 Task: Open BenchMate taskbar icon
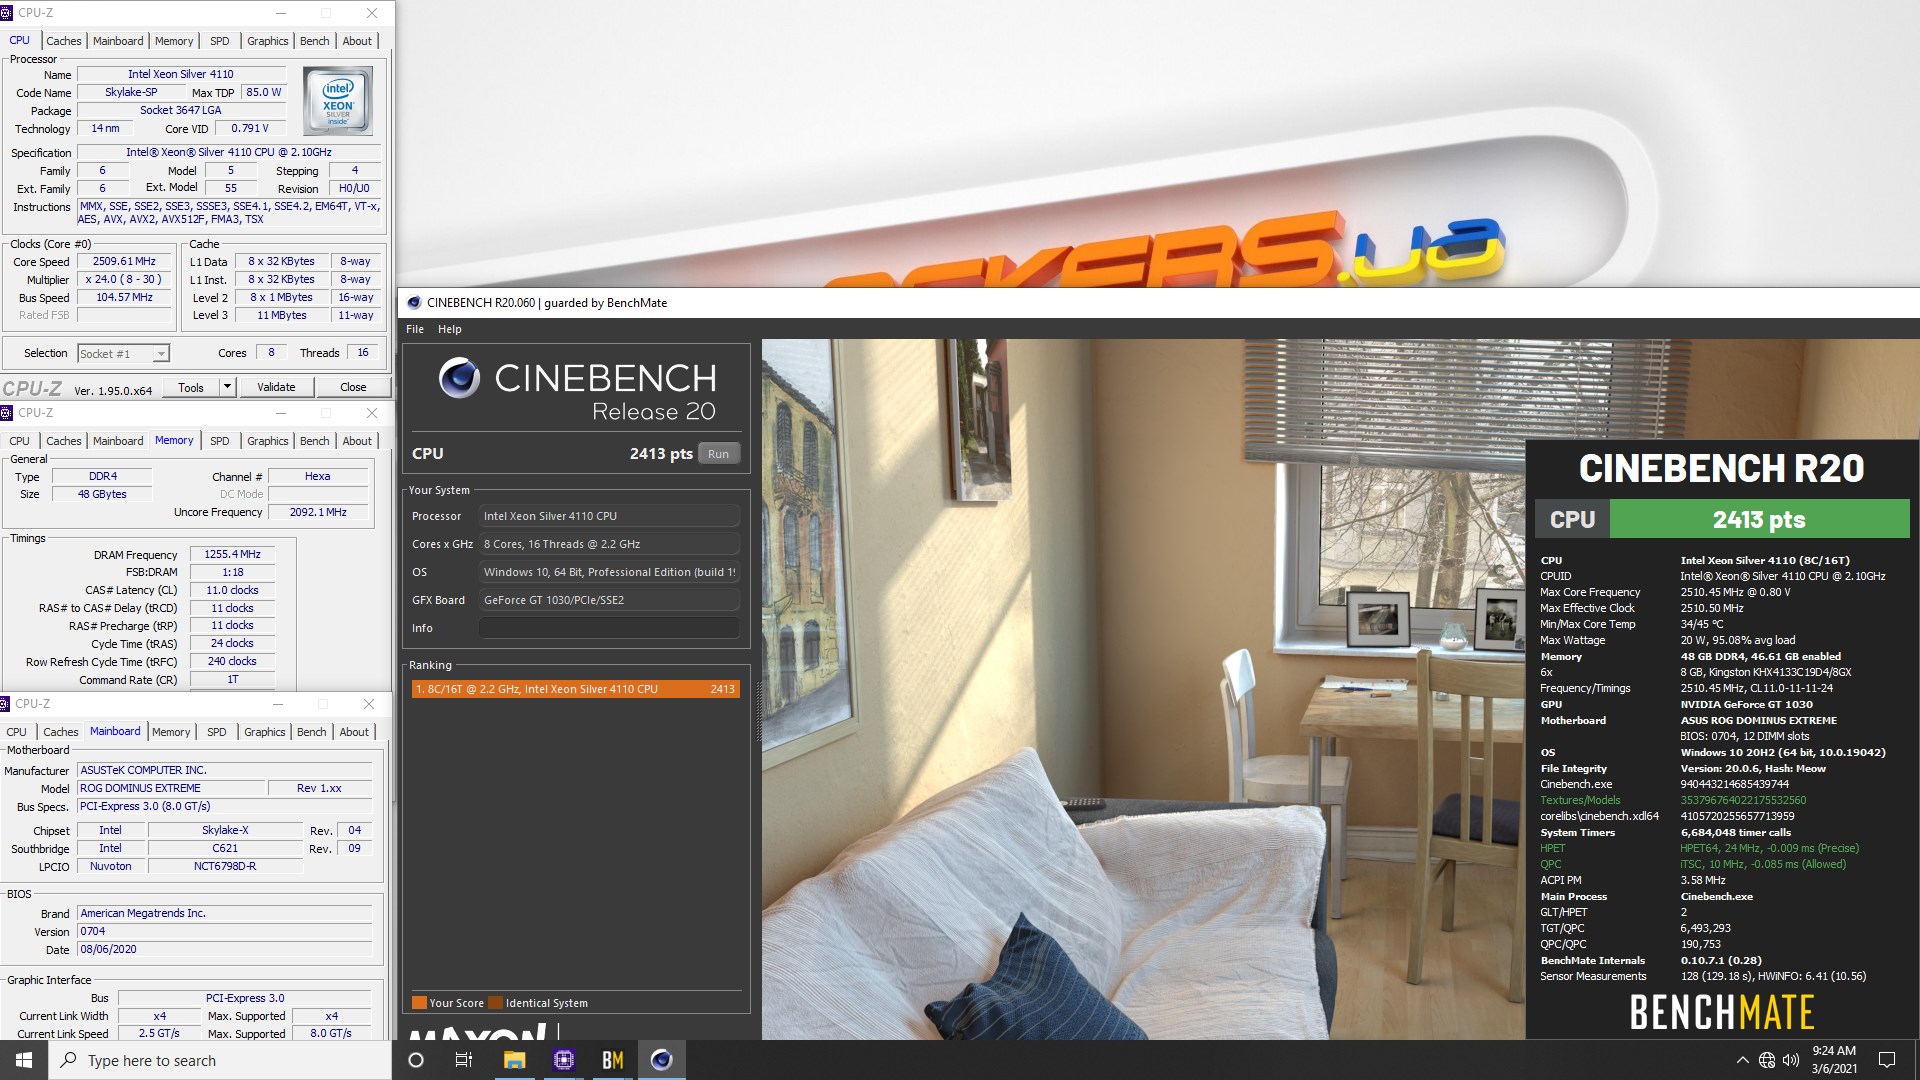click(612, 1060)
